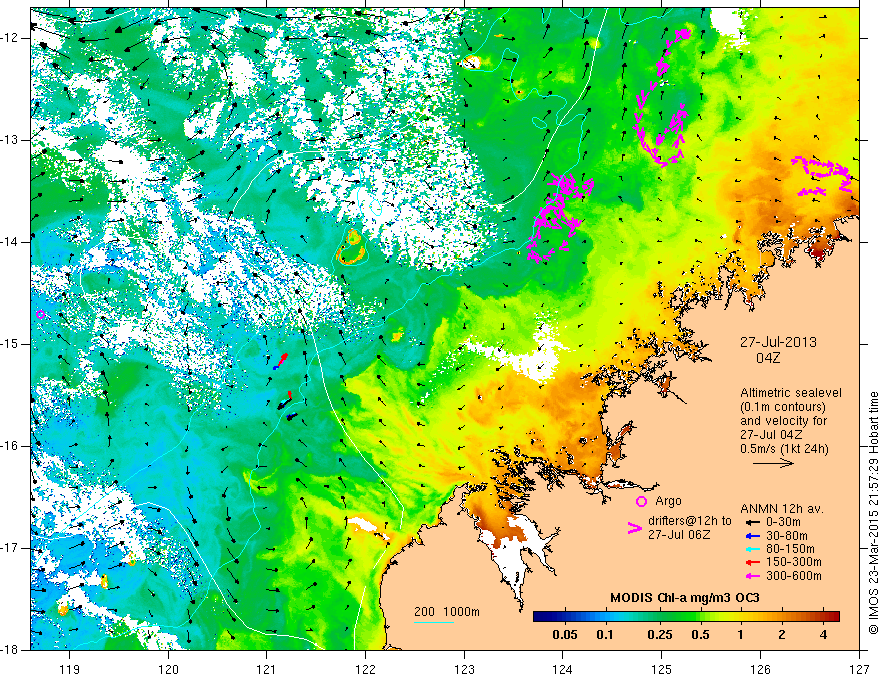Click the date label 27-Jul-2013

click(778, 342)
